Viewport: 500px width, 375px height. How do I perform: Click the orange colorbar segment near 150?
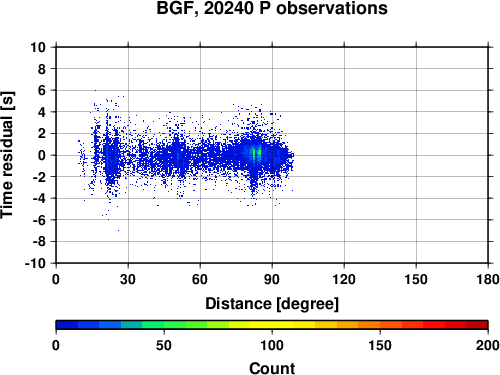click(380, 325)
